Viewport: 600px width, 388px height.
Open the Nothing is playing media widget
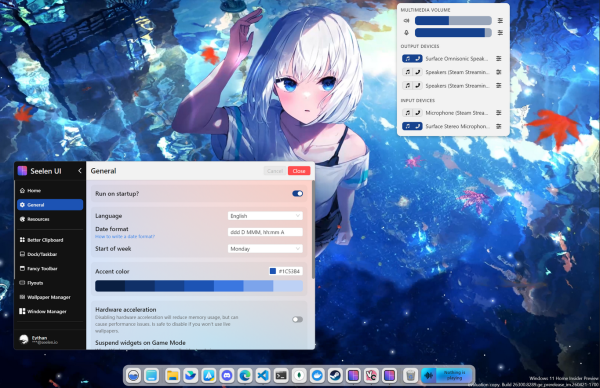tap(447, 375)
